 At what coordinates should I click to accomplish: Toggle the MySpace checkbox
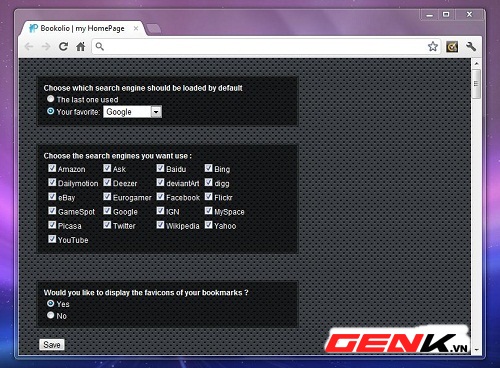click(x=209, y=211)
